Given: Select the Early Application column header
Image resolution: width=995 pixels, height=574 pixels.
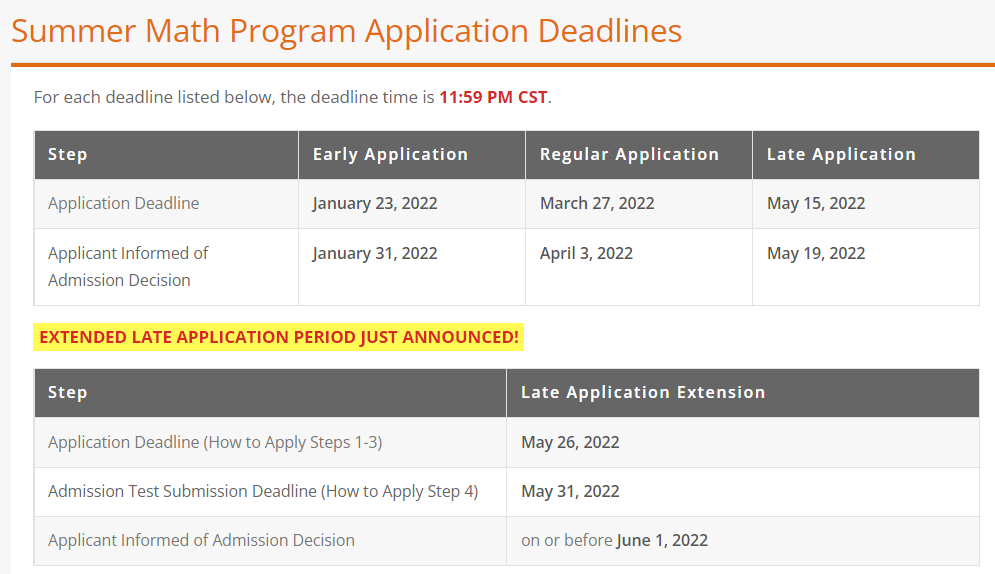Looking at the screenshot, I should point(390,155).
